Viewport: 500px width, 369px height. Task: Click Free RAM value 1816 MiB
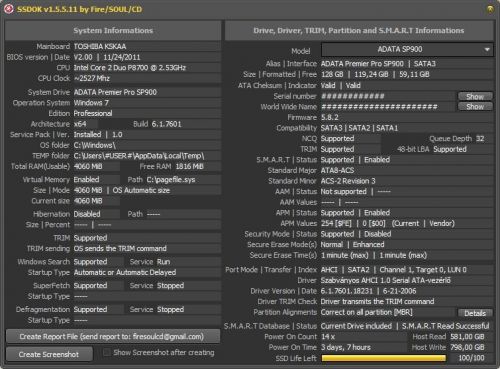[189, 166]
